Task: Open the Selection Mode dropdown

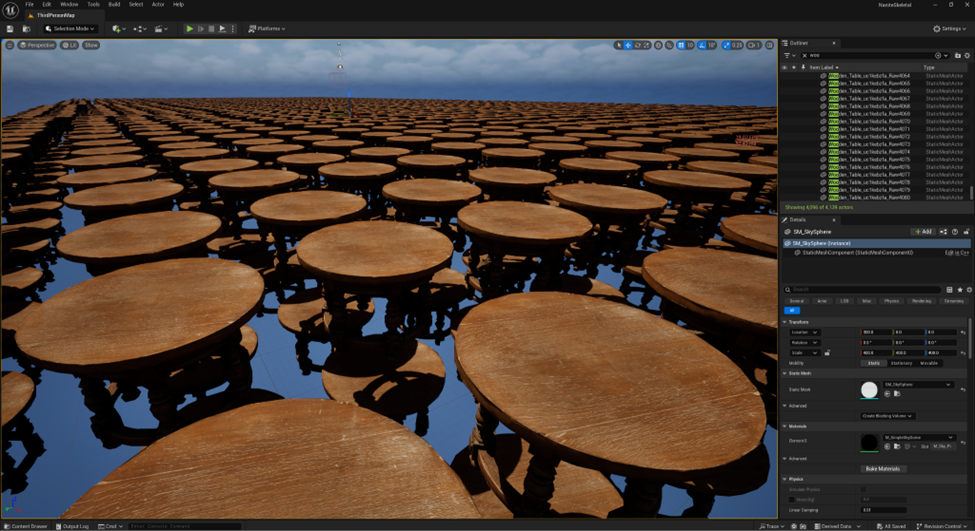Action: click(70, 29)
